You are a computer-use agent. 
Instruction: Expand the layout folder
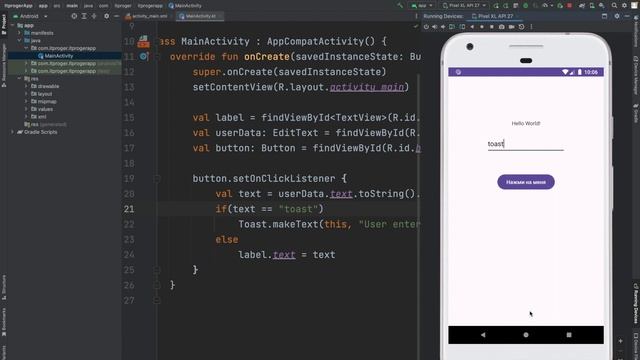(x=26, y=94)
